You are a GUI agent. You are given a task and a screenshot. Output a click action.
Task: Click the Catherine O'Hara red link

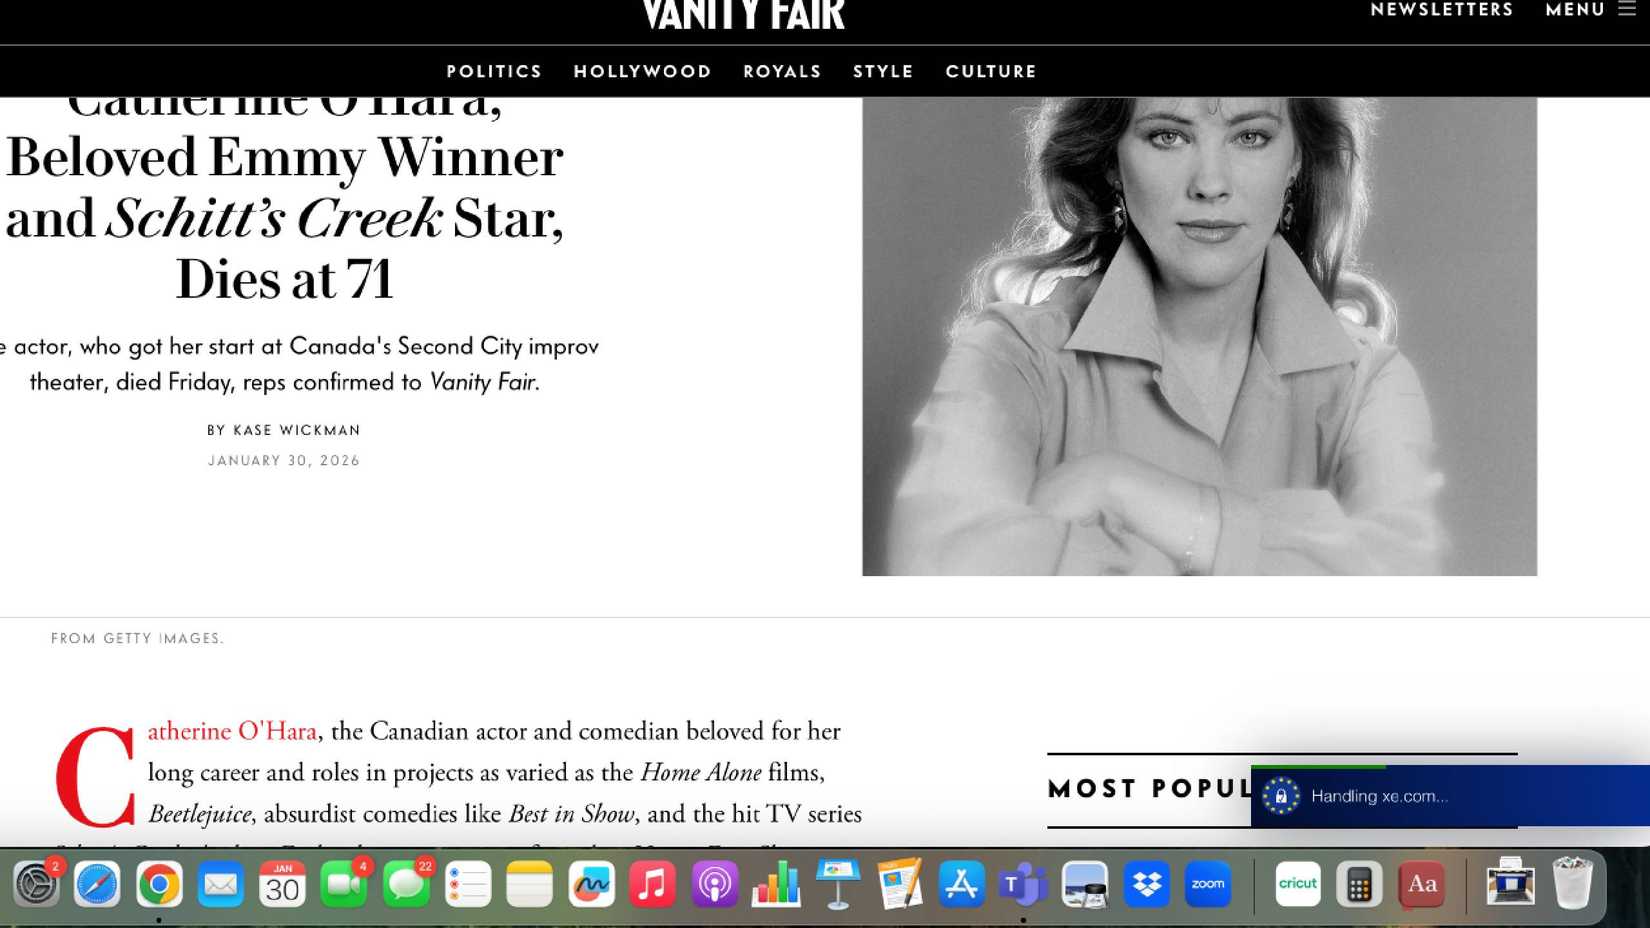pyautogui.click(x=232, y=731)
